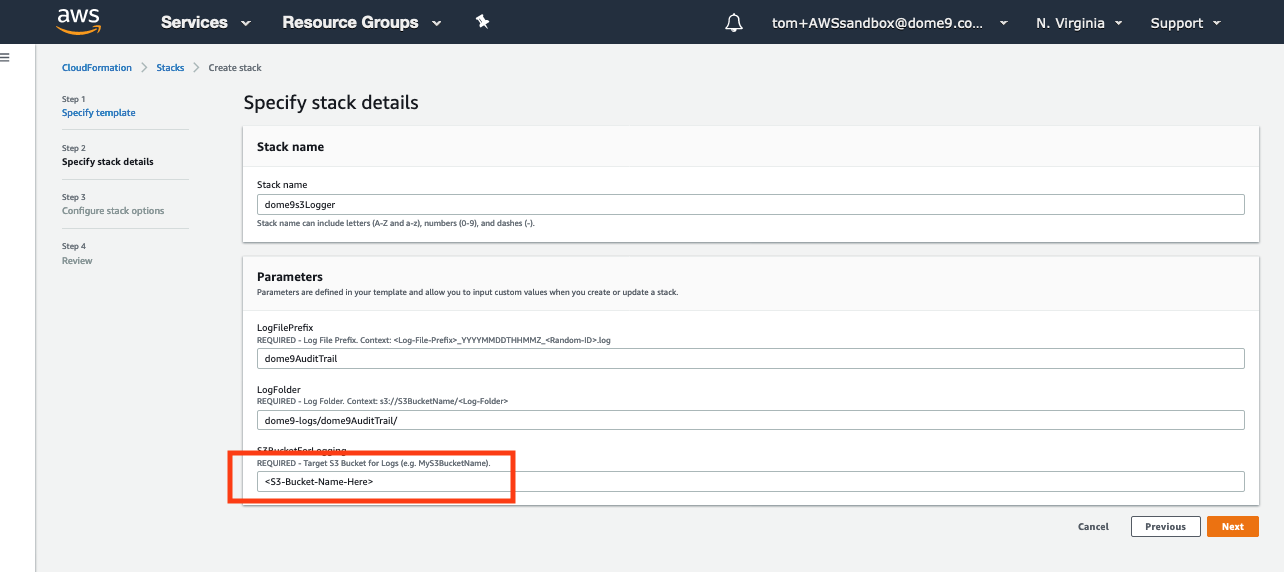Click the LogFolder input field
The width and height of the screenshot is (1284, 572).
point(751,420)
